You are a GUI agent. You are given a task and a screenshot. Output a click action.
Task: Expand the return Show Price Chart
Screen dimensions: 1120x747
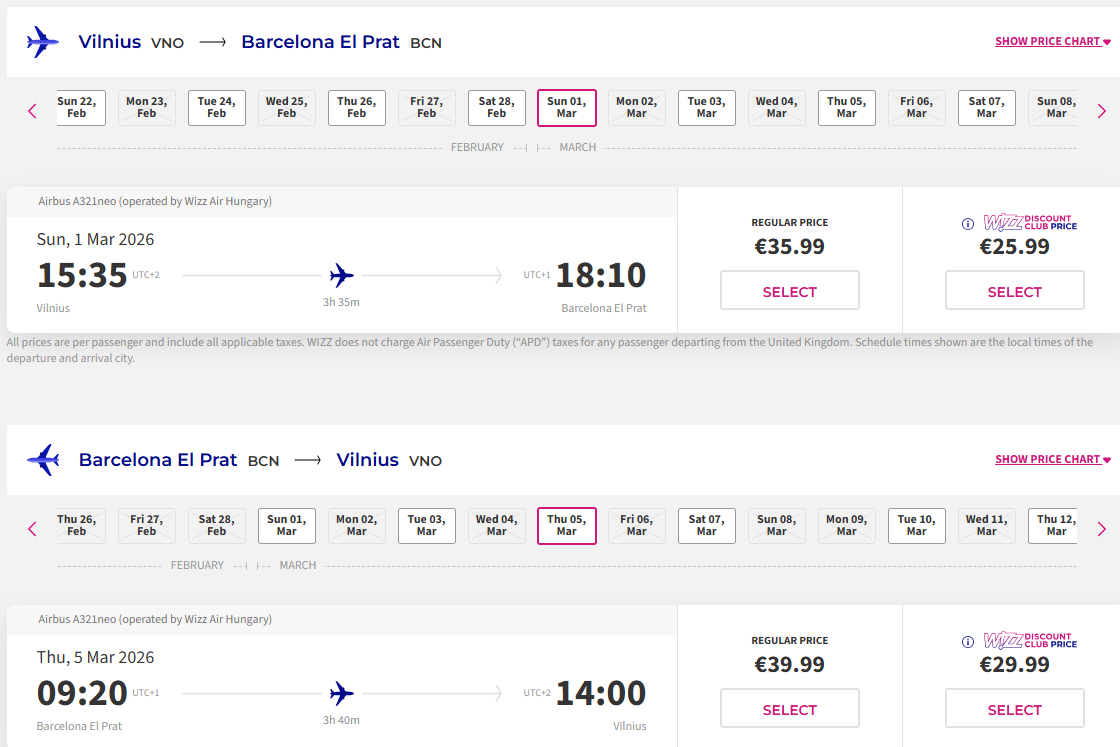[x=1052, y=460]
